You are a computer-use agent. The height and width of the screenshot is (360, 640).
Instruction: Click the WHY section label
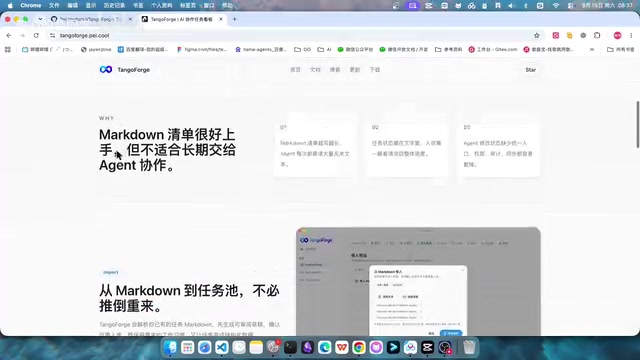tap(106, 118)
